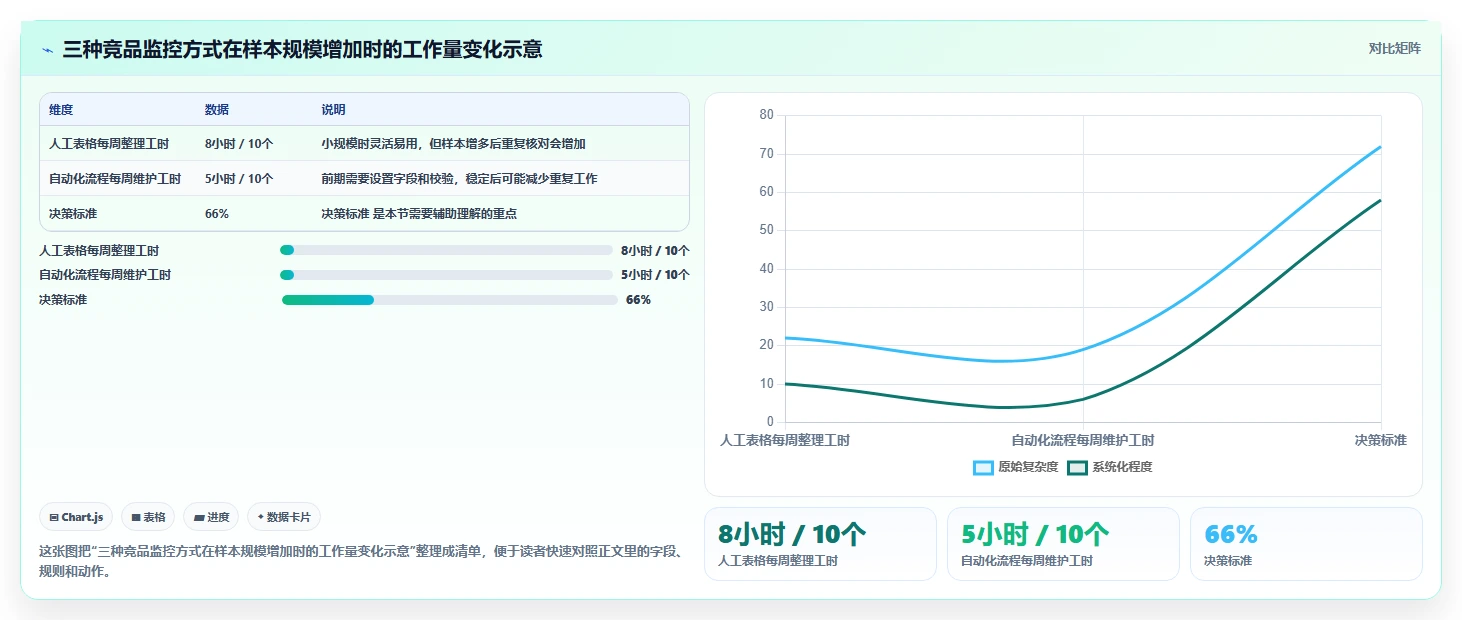Click the caption paragraph starting 这张图把
Screen dimensions: 1462x620
click(x=360, y=562)
